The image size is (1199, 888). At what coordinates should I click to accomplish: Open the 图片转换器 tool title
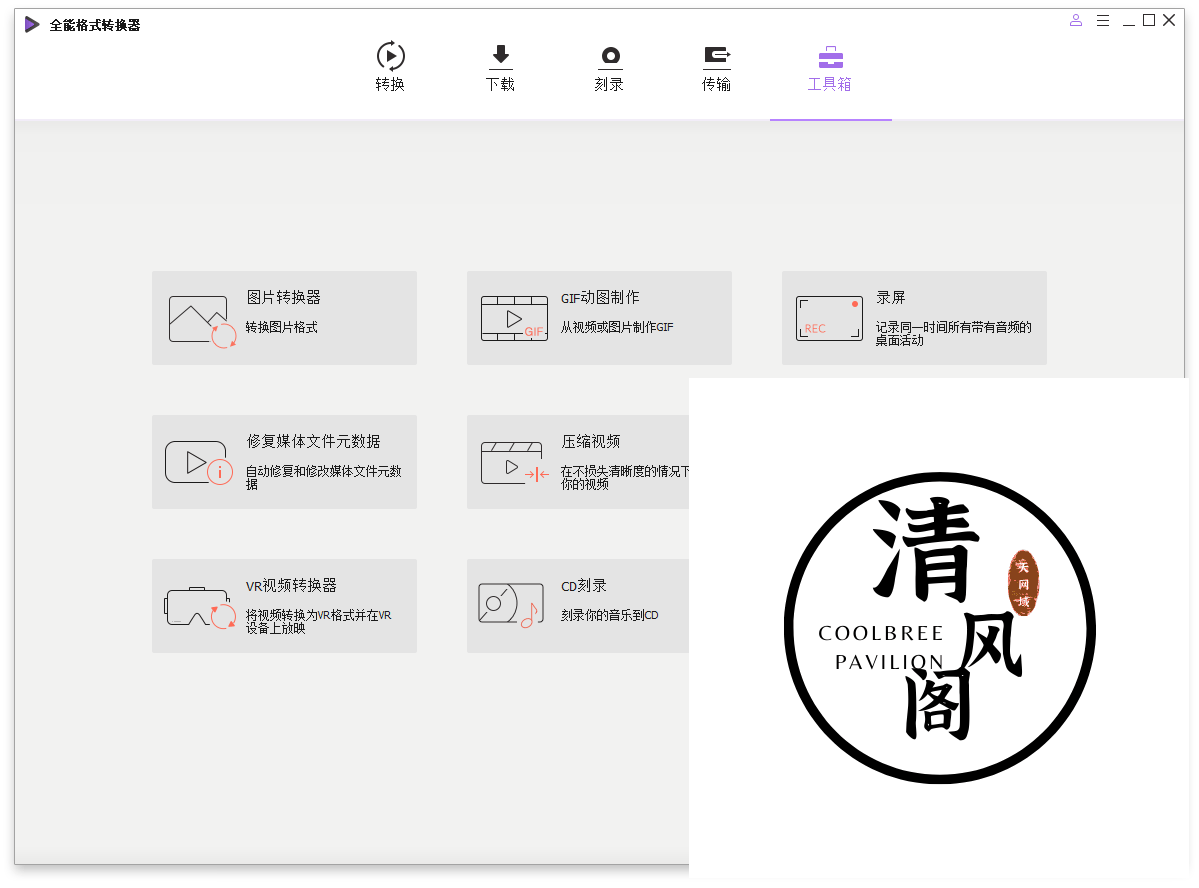click(x=284, y=297)
